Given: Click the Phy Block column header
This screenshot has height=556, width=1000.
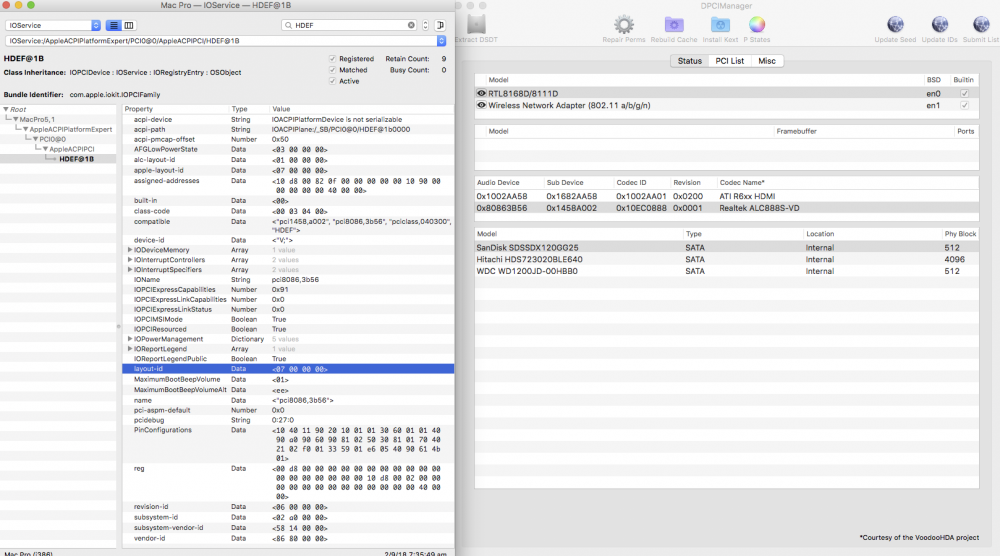Looking at the screenshot, I should coord(960,234).
